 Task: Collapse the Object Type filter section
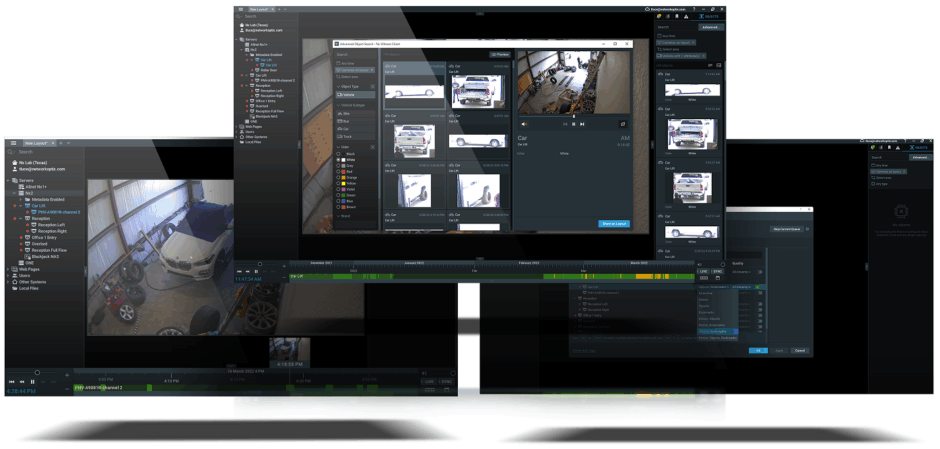338,88
